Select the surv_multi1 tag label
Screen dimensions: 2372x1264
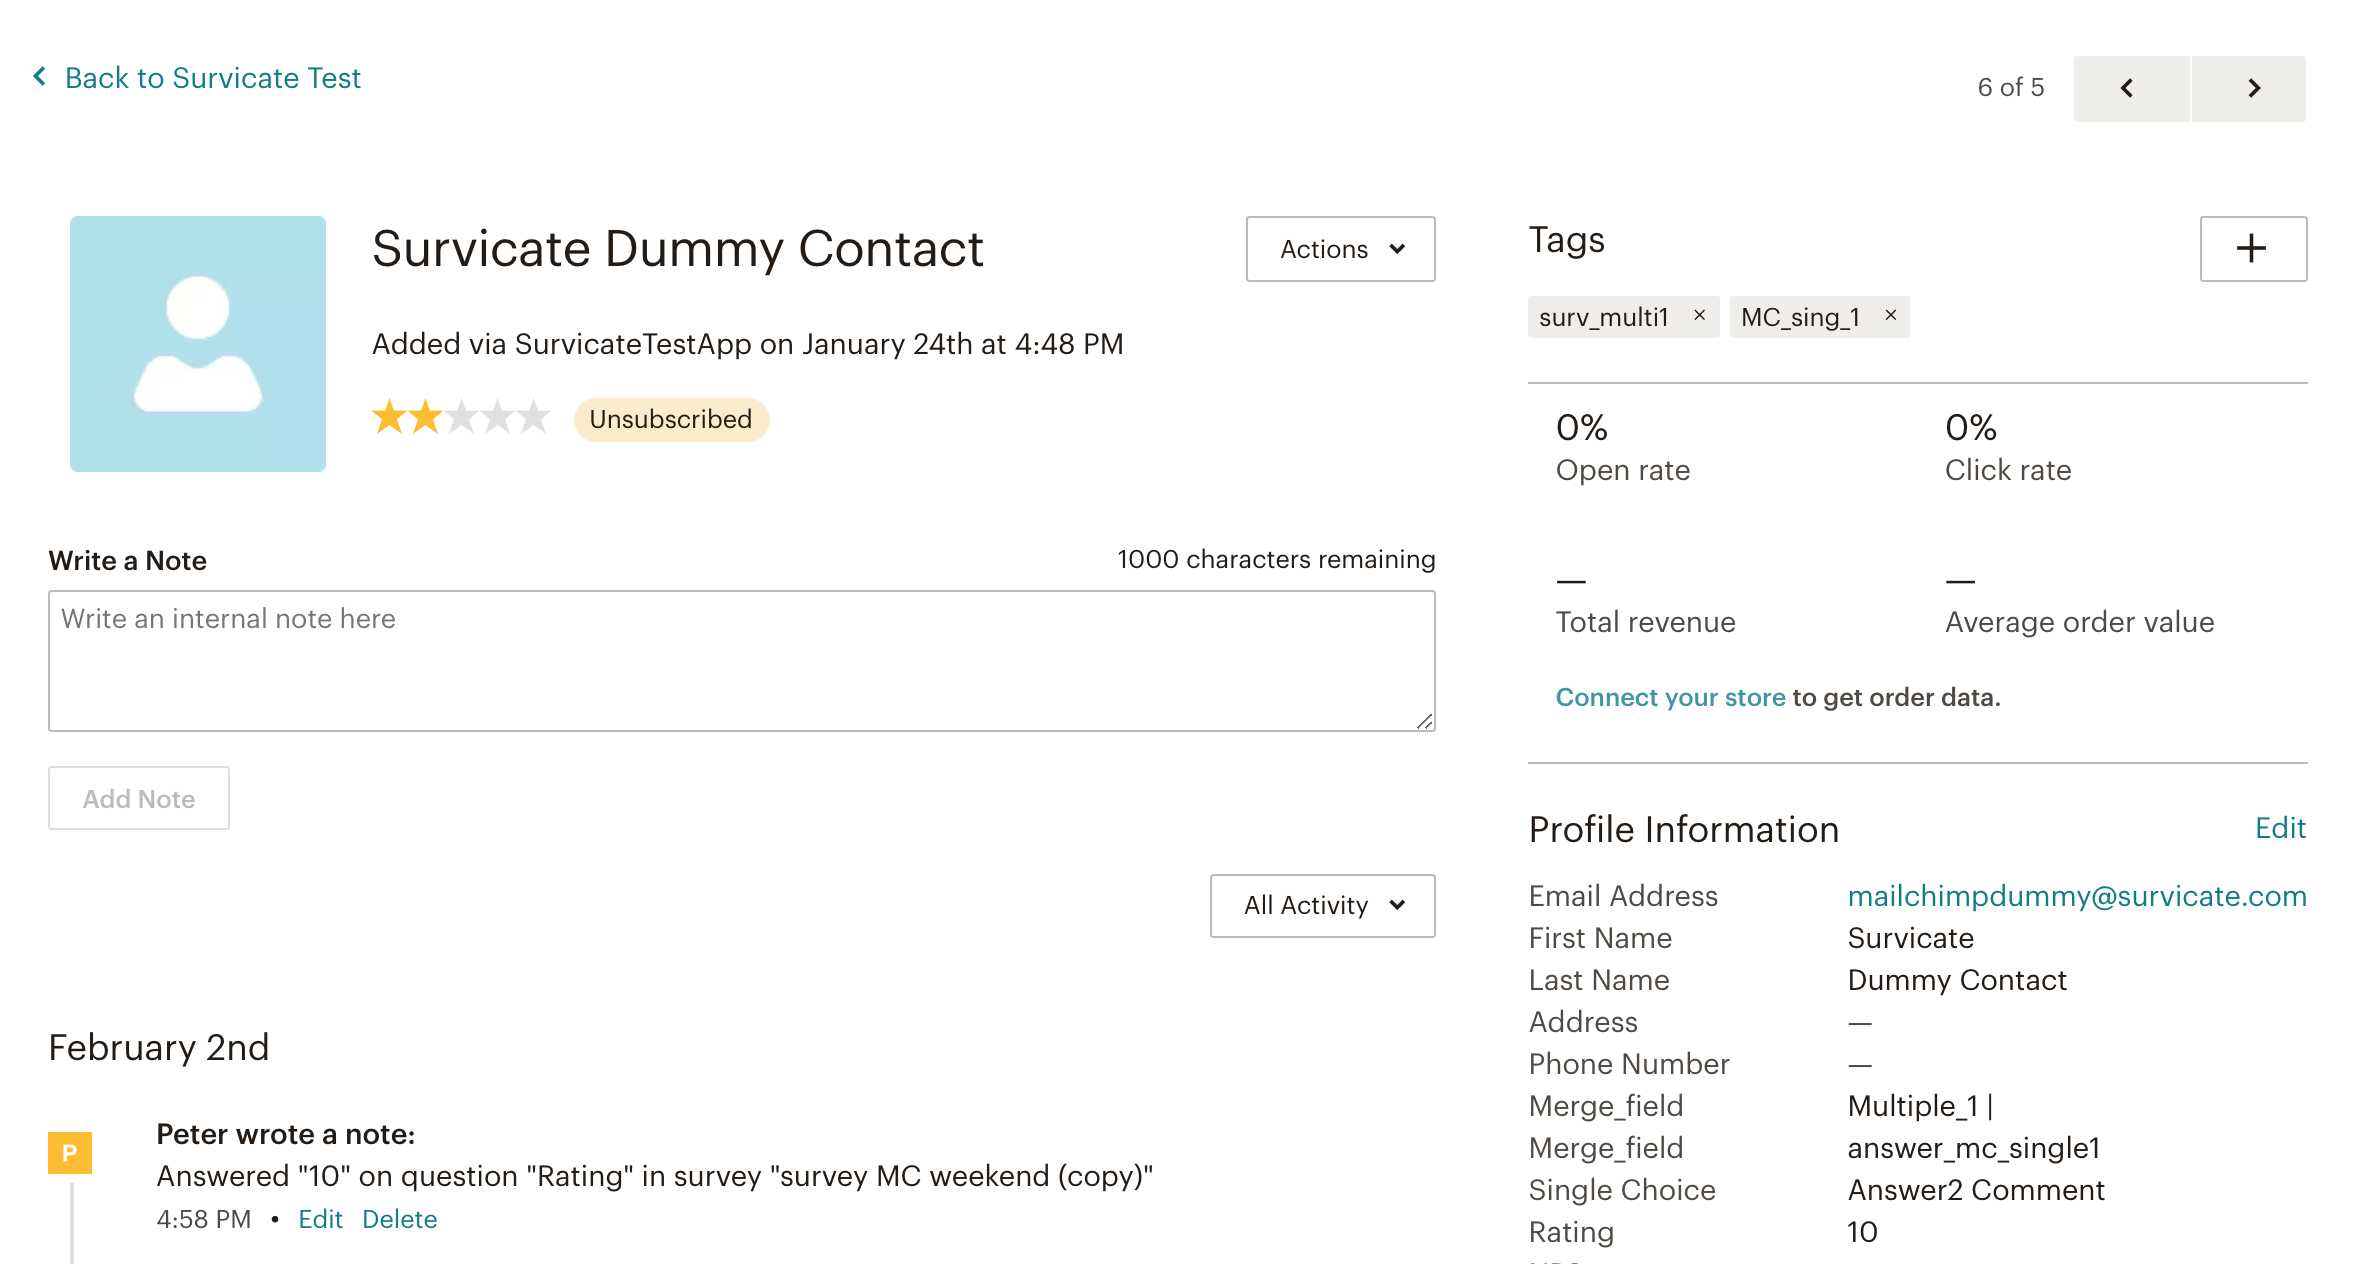coord(1604,317)
